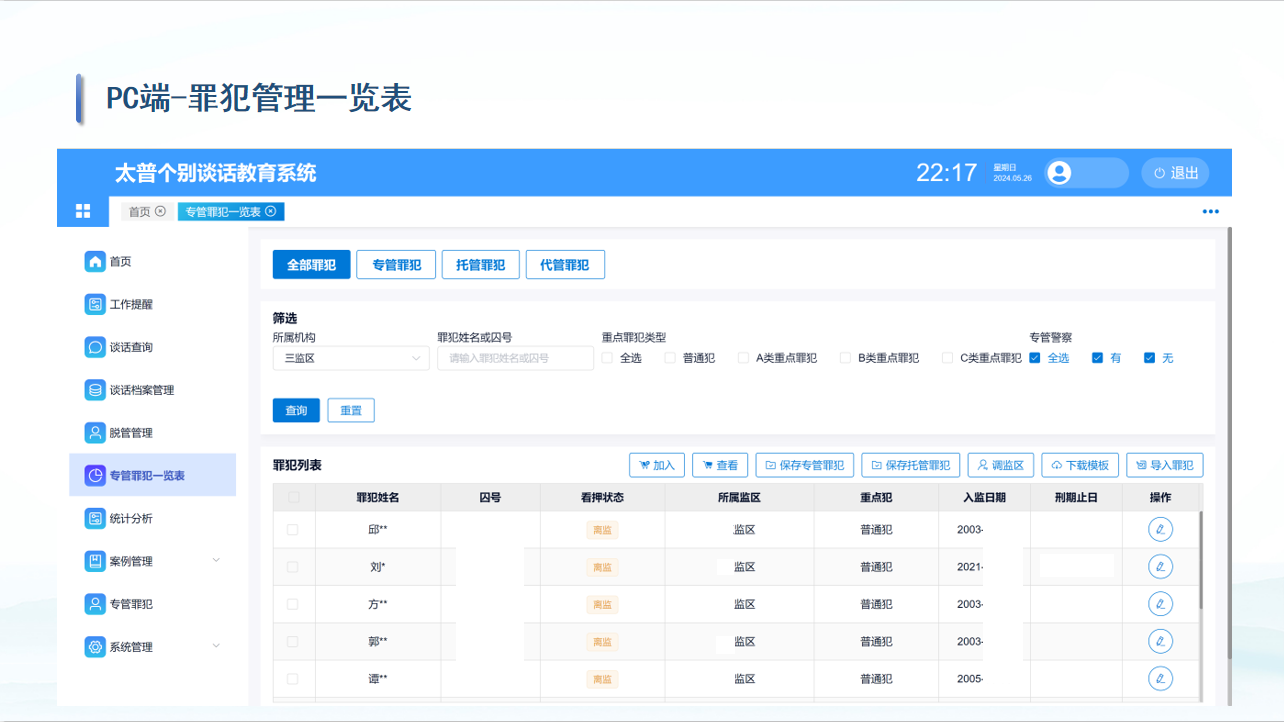Expand the 案例管理 submenu chevron
Screen dimensions: 1284x722
(x=216, y=561)
